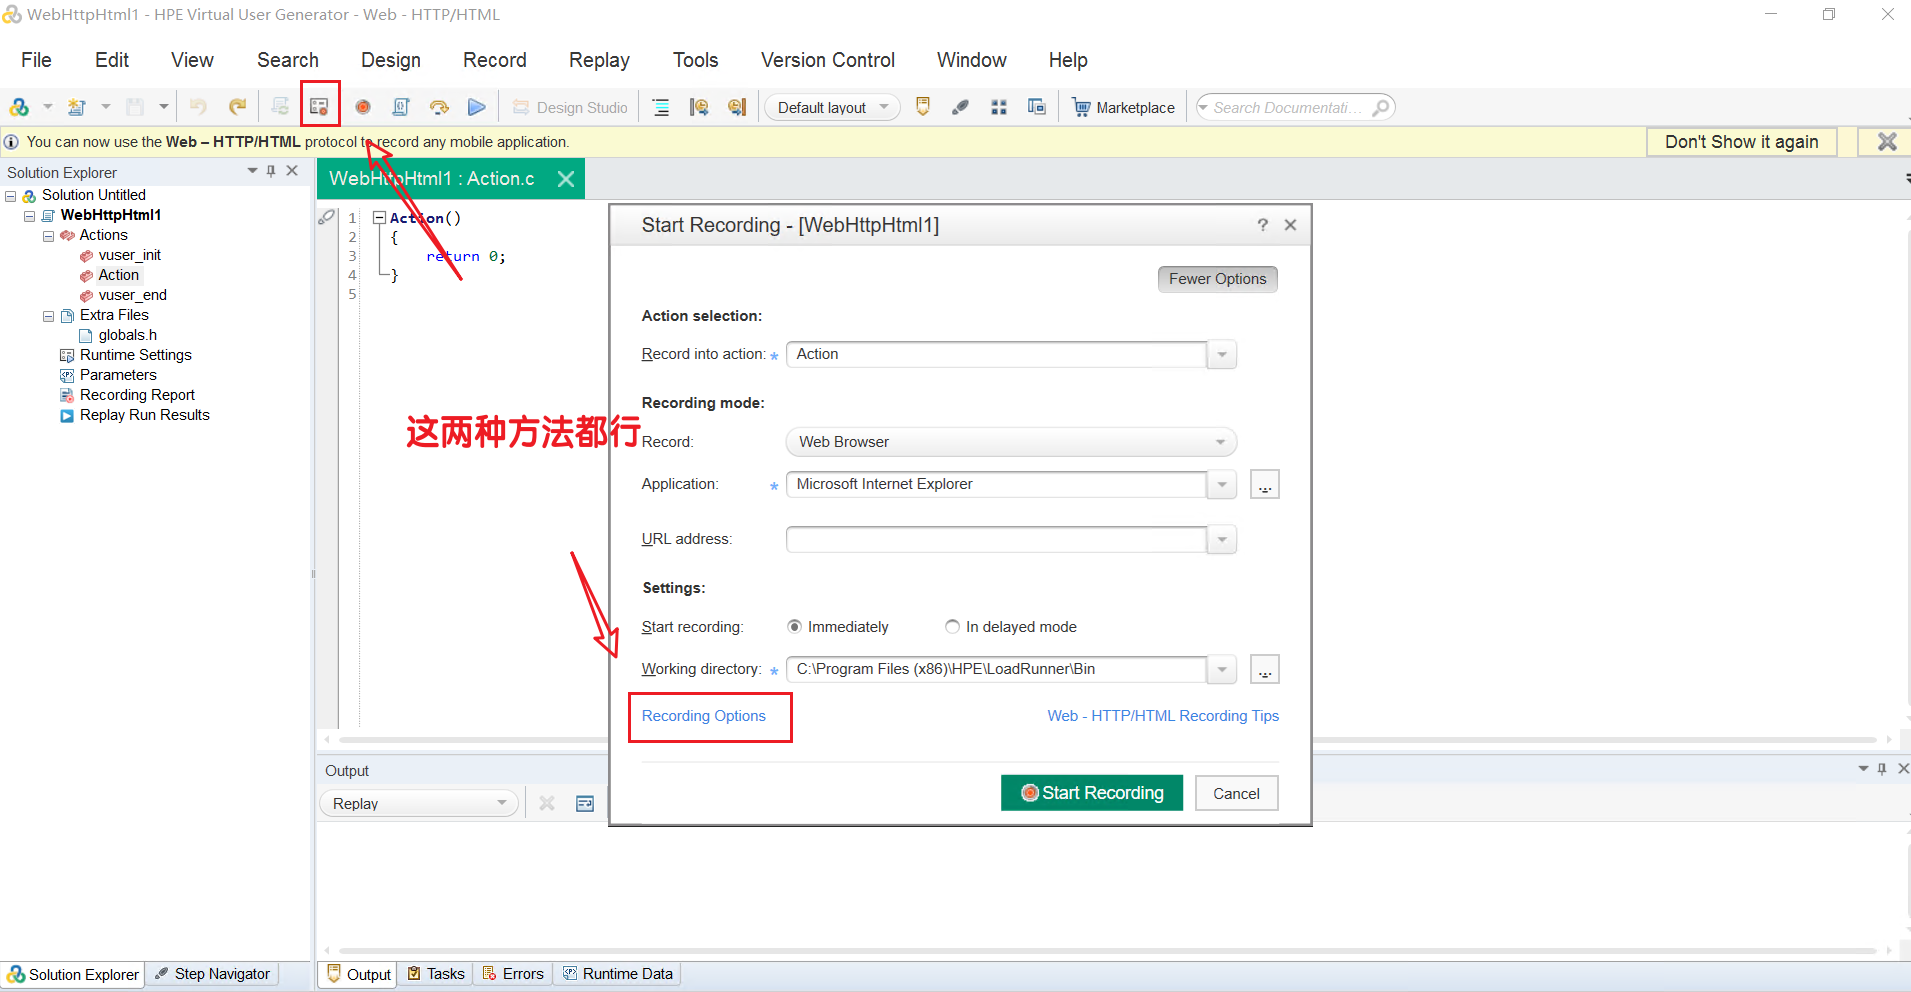Click the search magnifier icon in documentation box

(x=1380, y=107)
